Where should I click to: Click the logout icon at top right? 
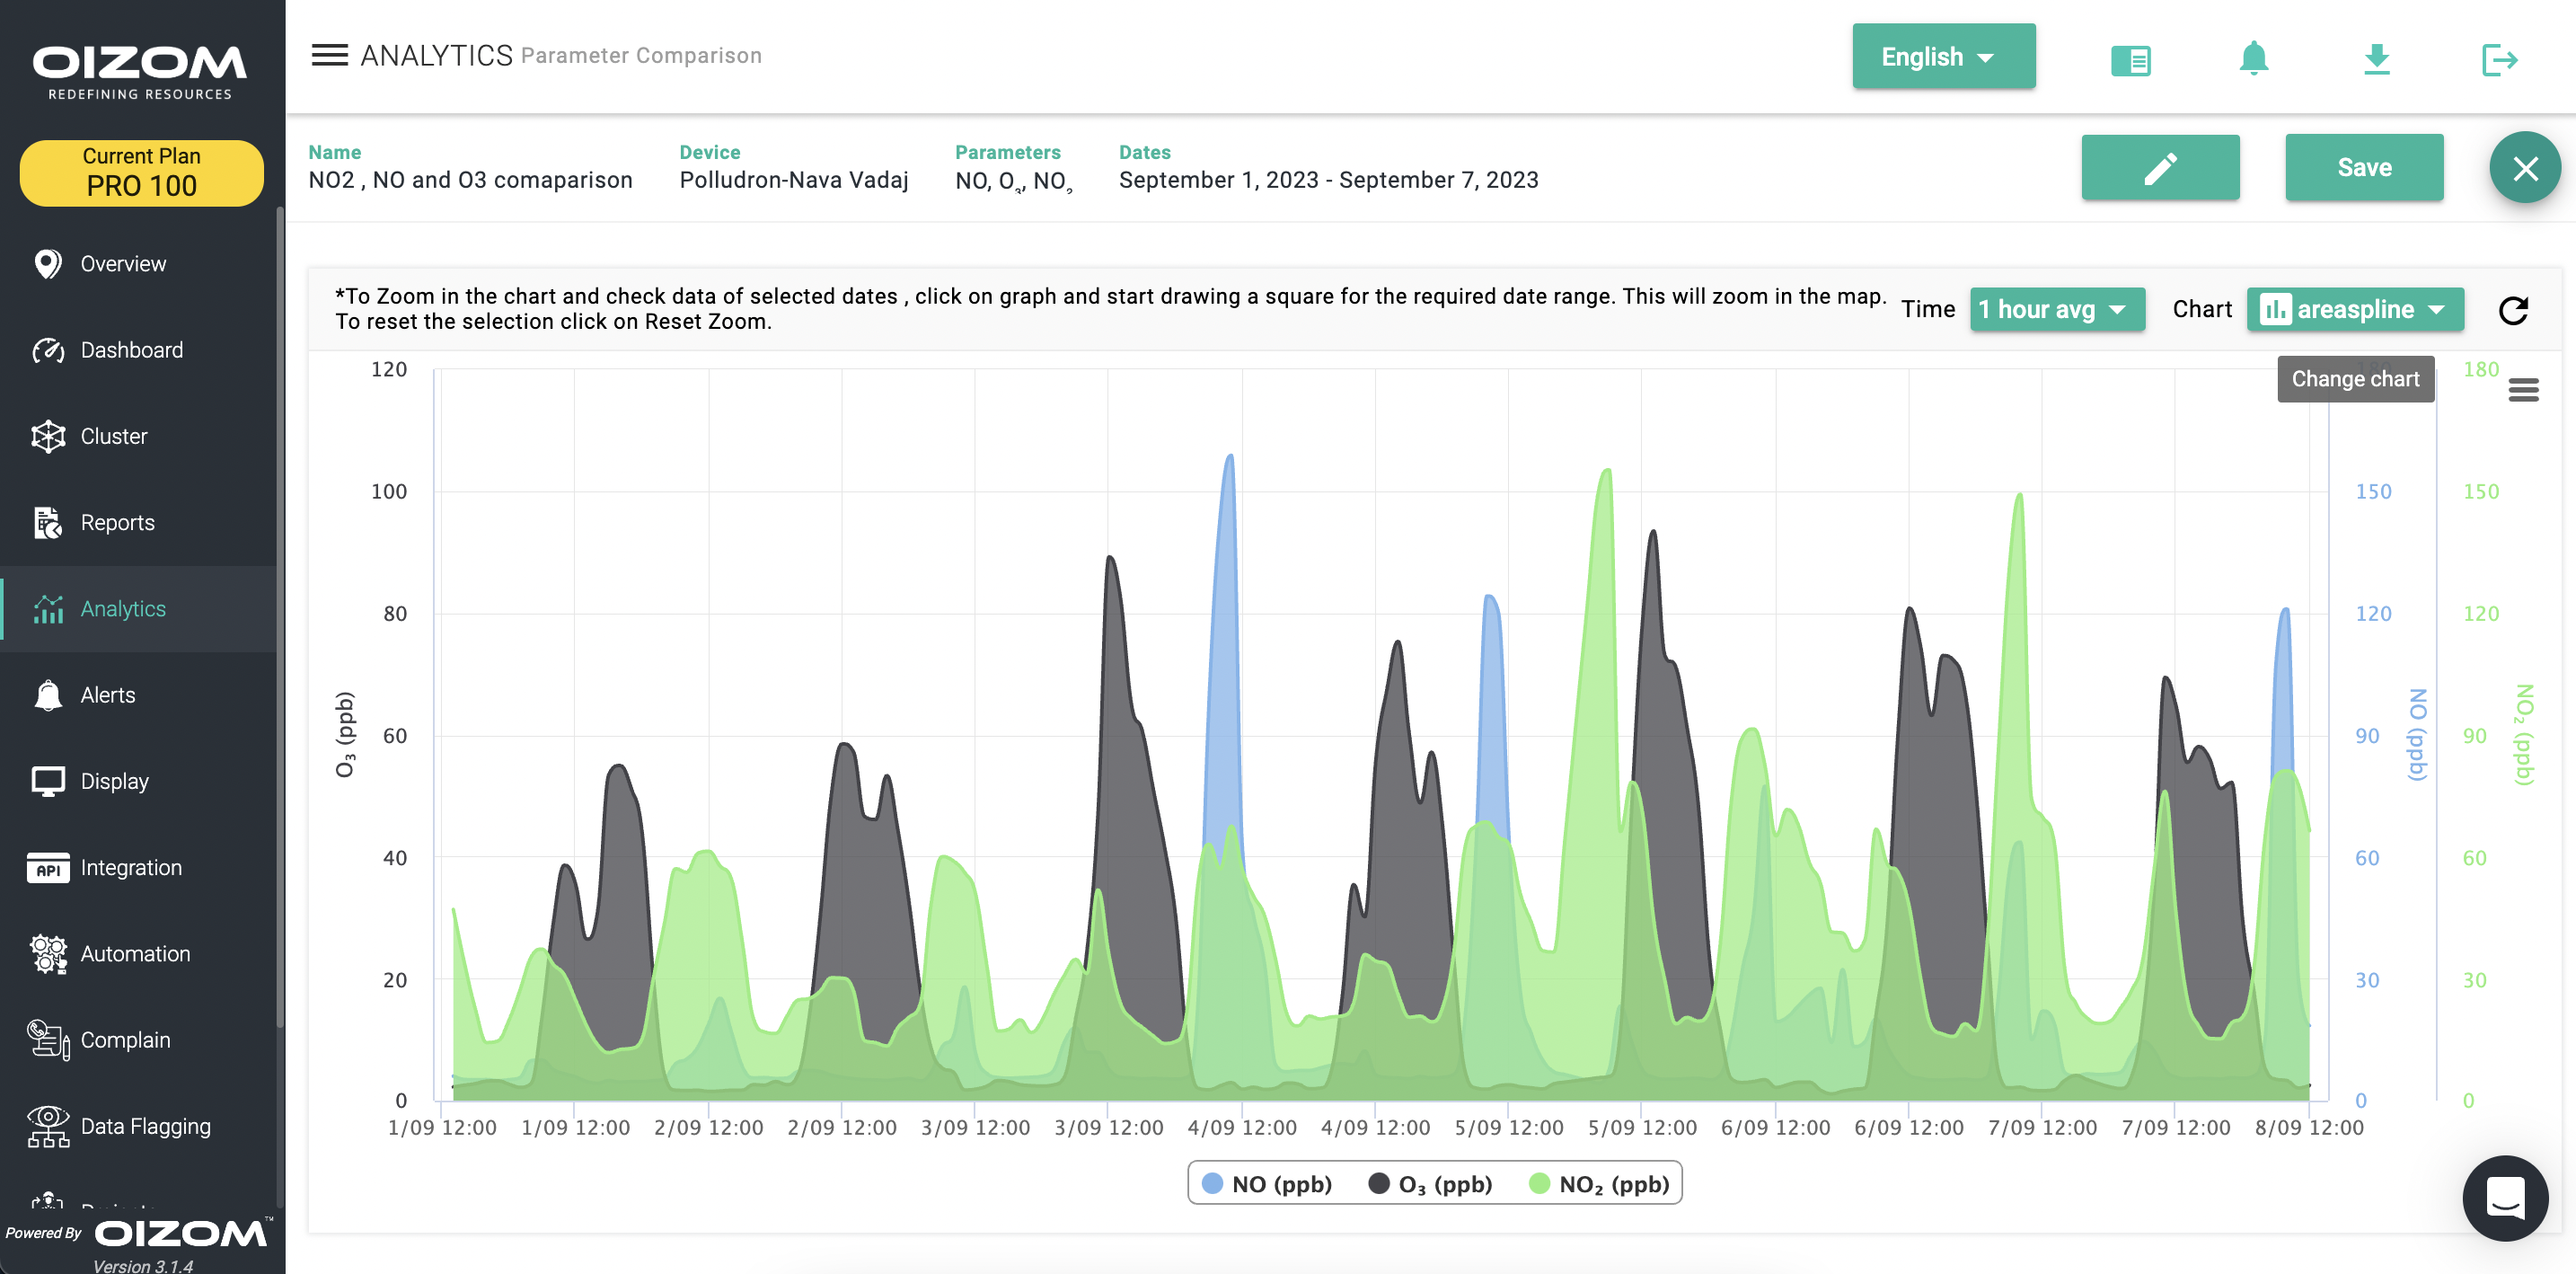[x=2498, y=58]
